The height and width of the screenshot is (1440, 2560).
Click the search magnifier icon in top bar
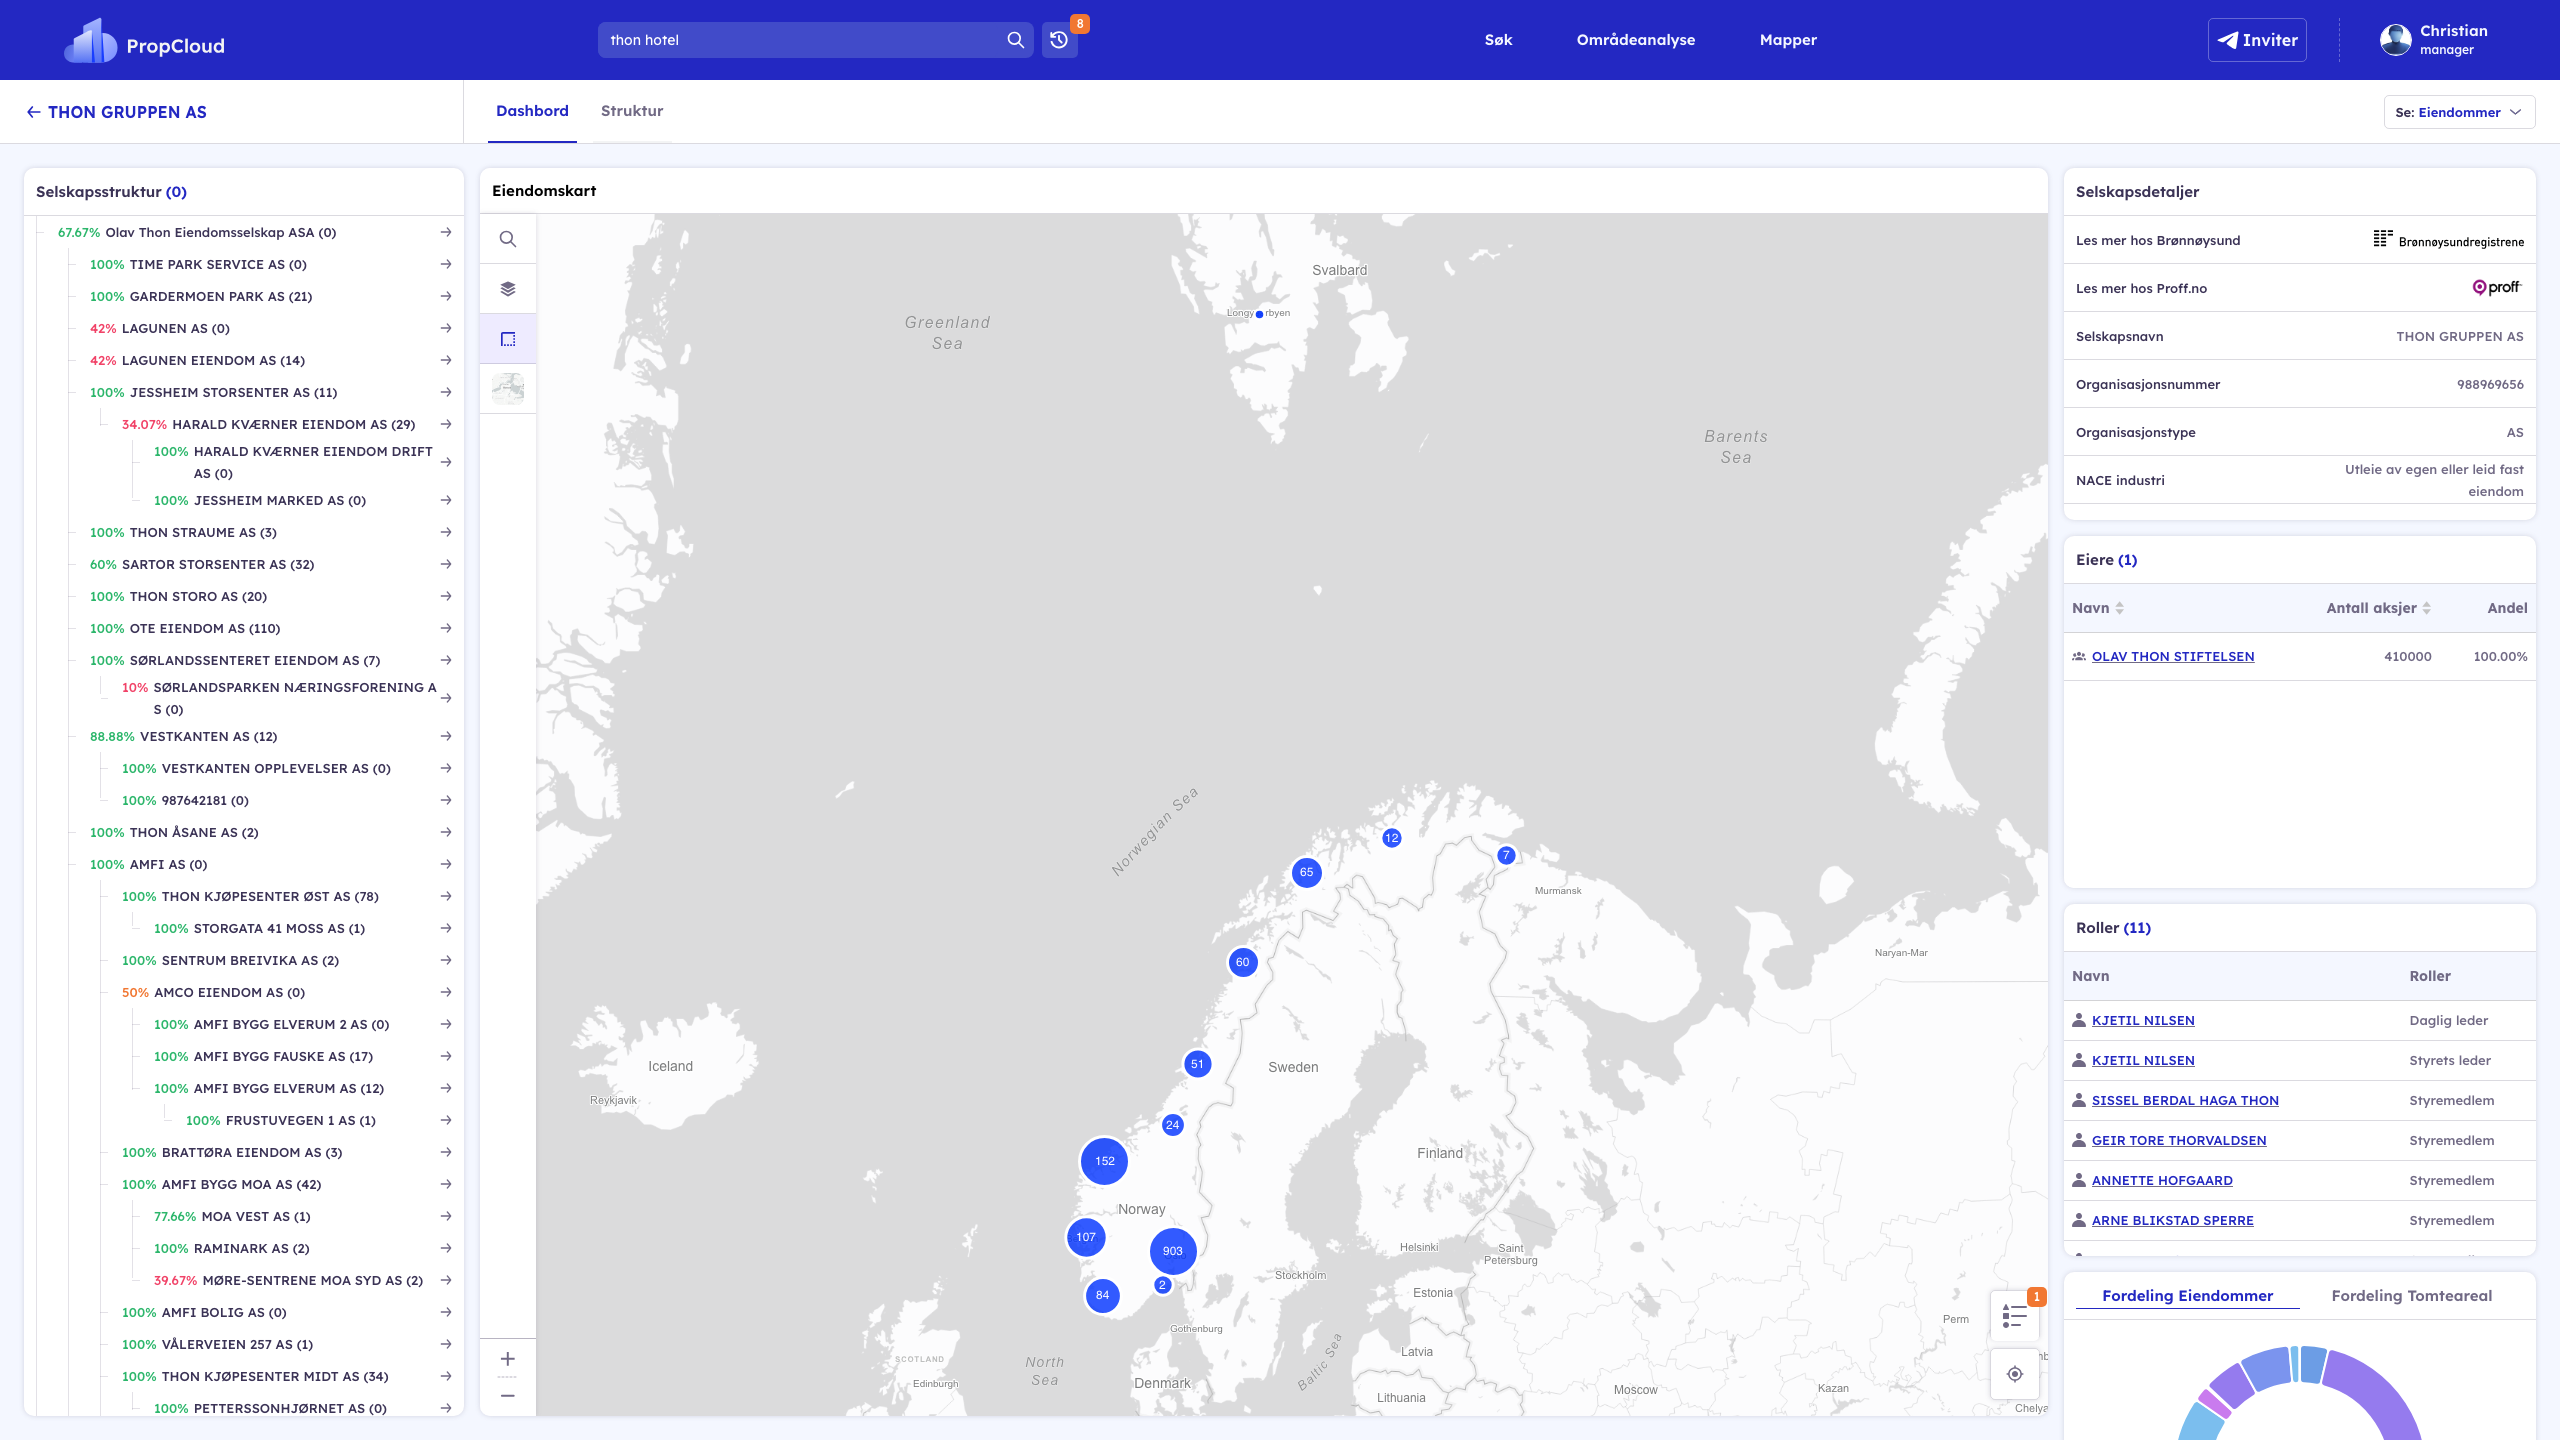tap(1015, 40)
